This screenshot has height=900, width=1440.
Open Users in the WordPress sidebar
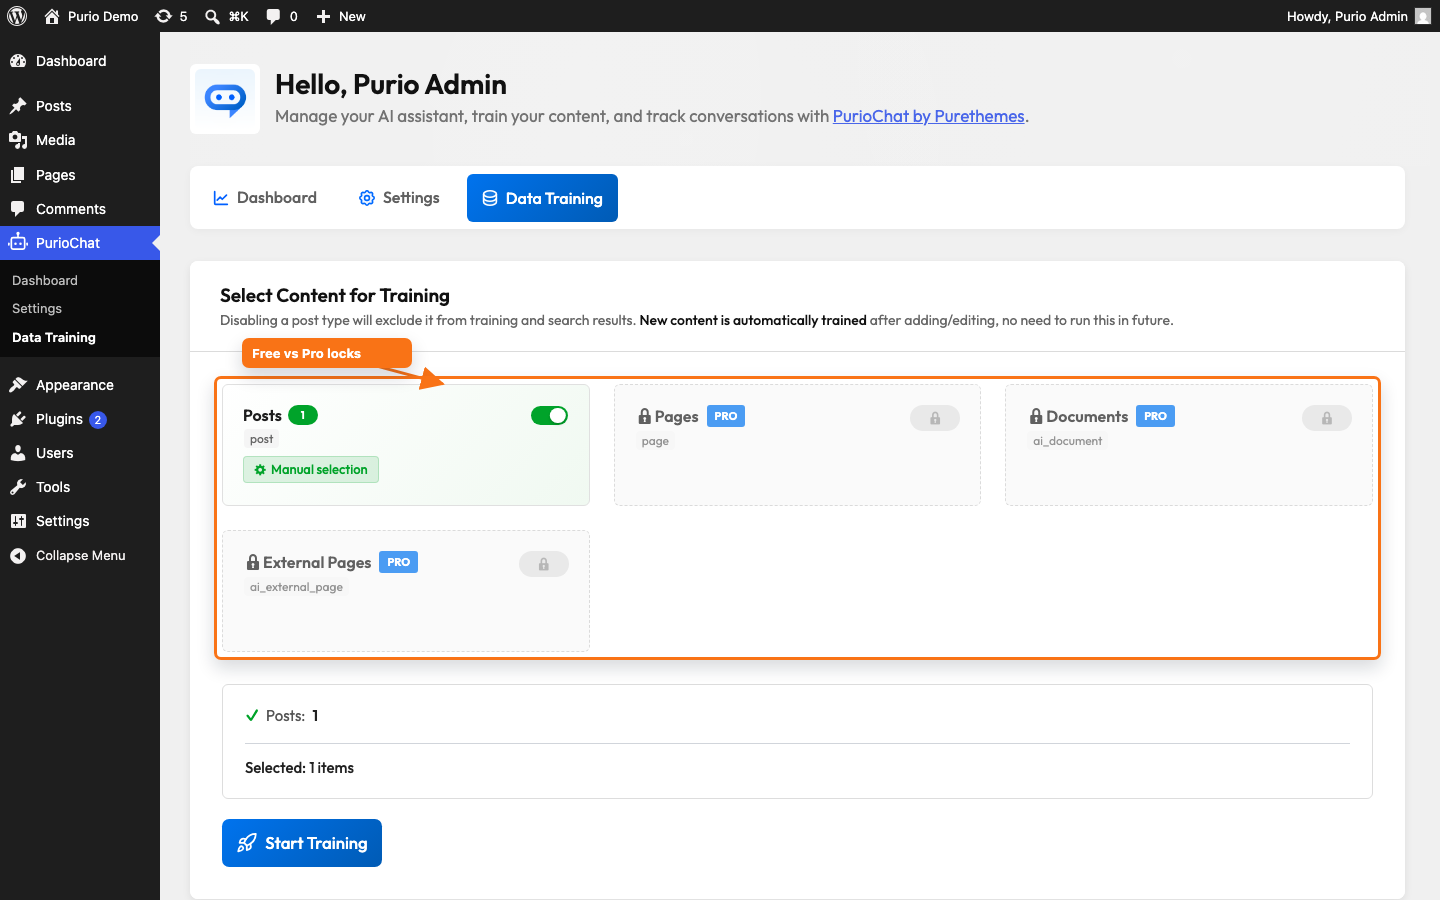80,453
